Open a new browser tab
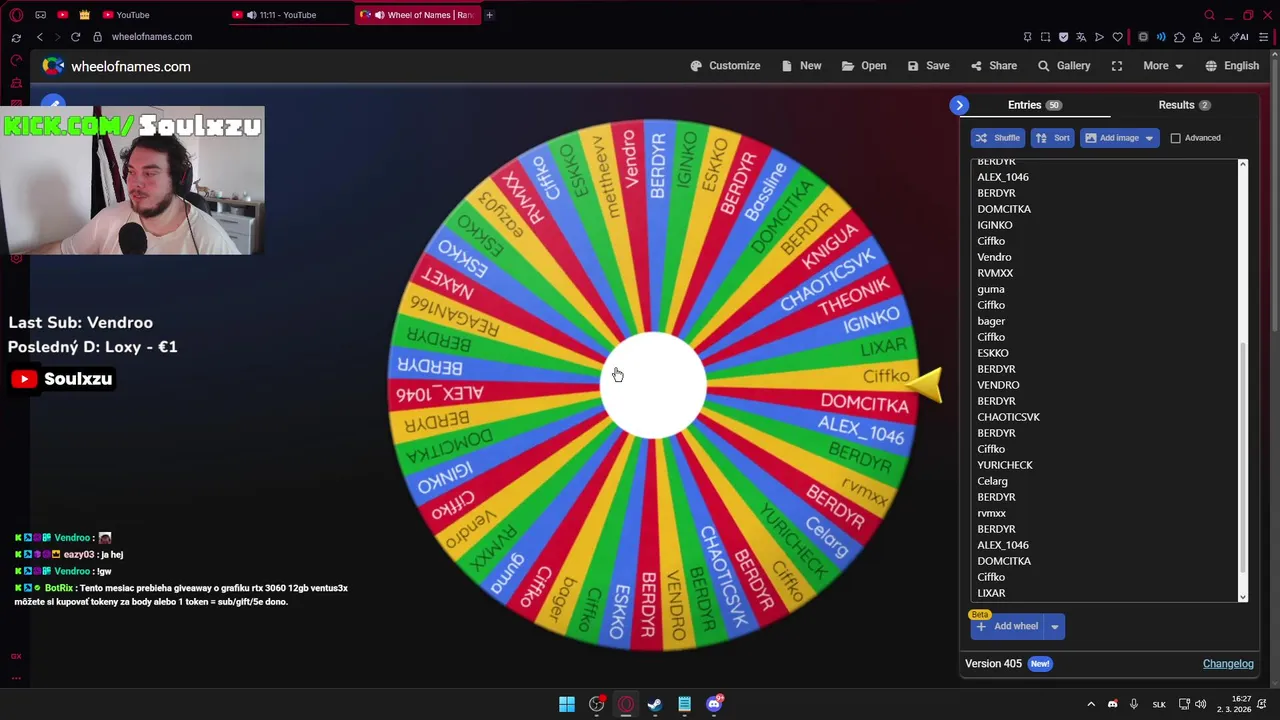The width and height of the screenshot is (1280, 720). coord(490,15)
